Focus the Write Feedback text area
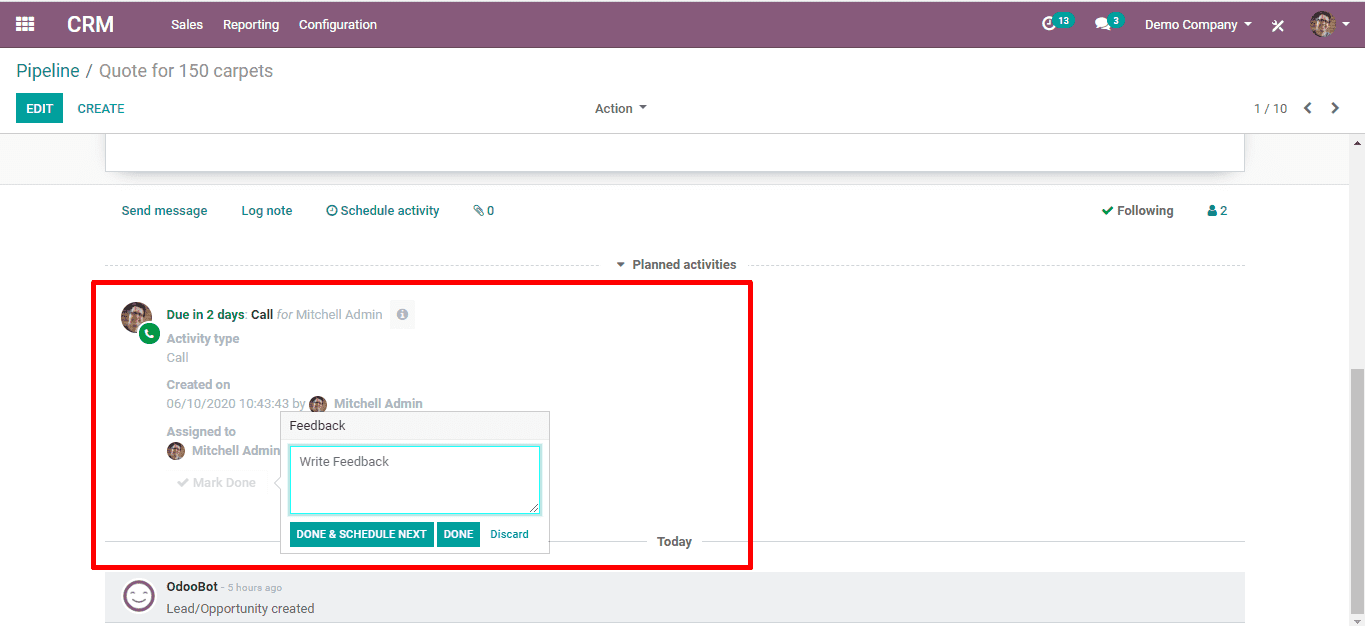 [x=415, y=480]
